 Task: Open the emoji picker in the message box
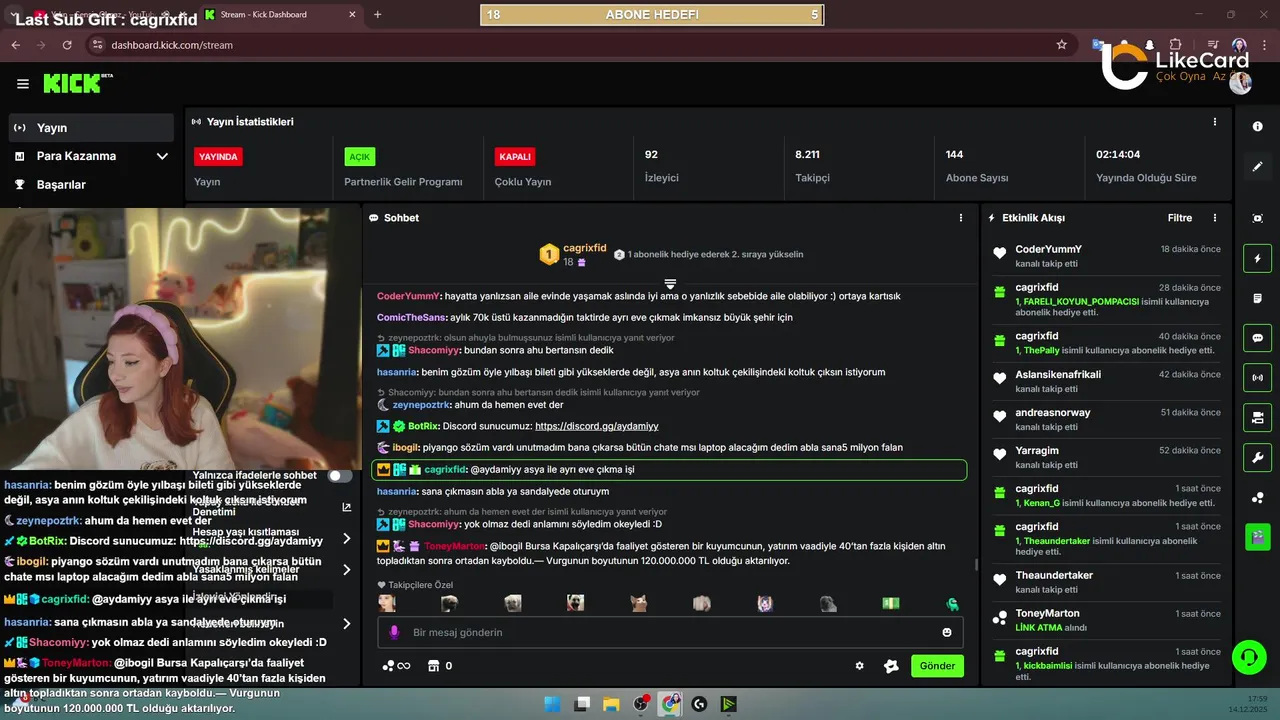coord(947,633)
